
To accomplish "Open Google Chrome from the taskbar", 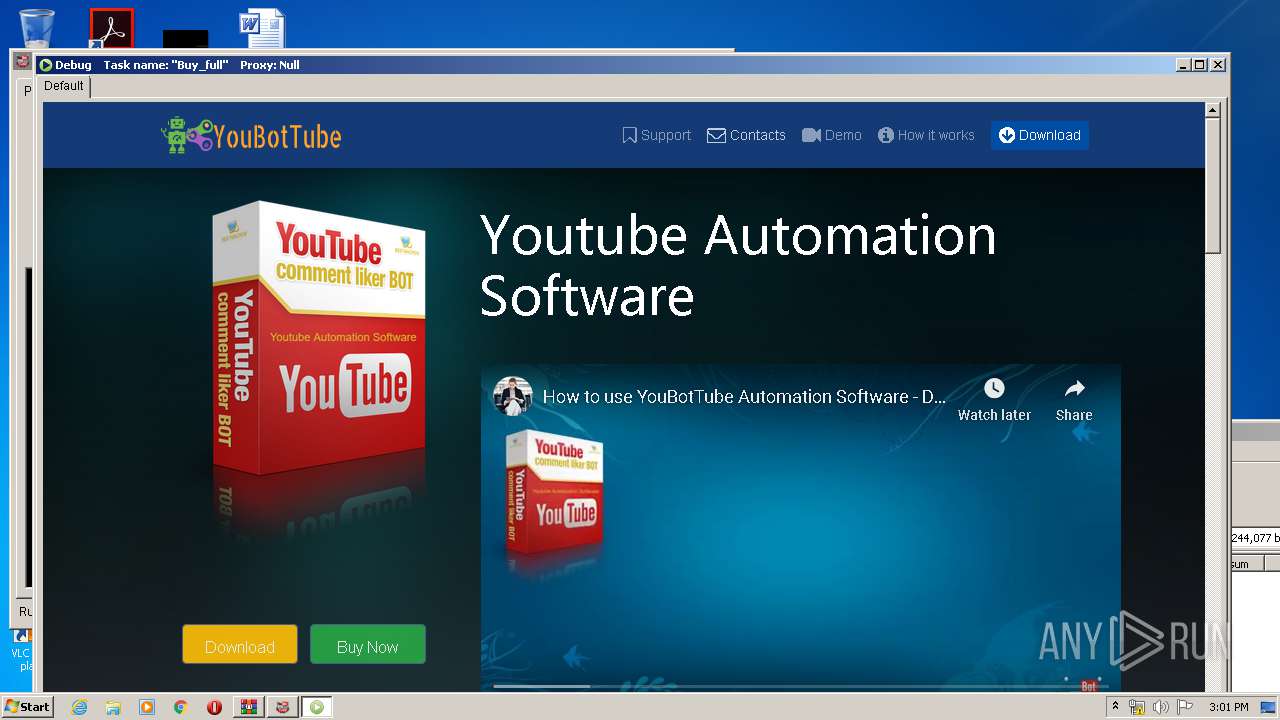I will [x=181, y=707].
